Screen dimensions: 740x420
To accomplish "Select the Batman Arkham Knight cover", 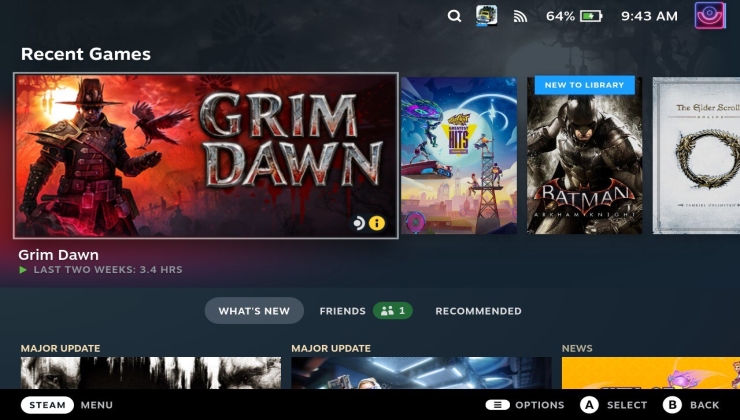I will pyautogui.click(x=585, y=155).
